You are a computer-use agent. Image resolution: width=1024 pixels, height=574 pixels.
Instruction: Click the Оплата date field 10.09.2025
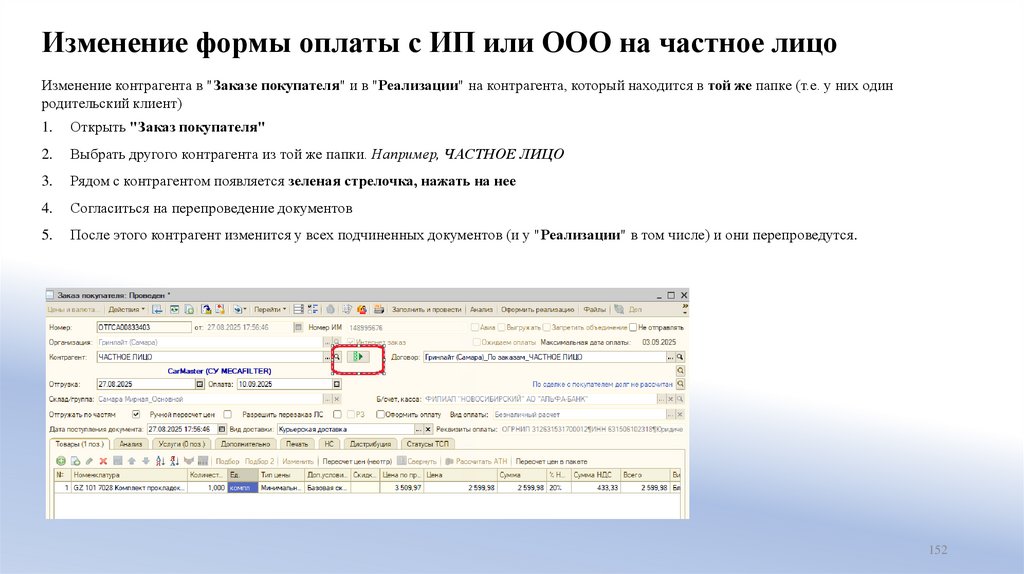285,384
